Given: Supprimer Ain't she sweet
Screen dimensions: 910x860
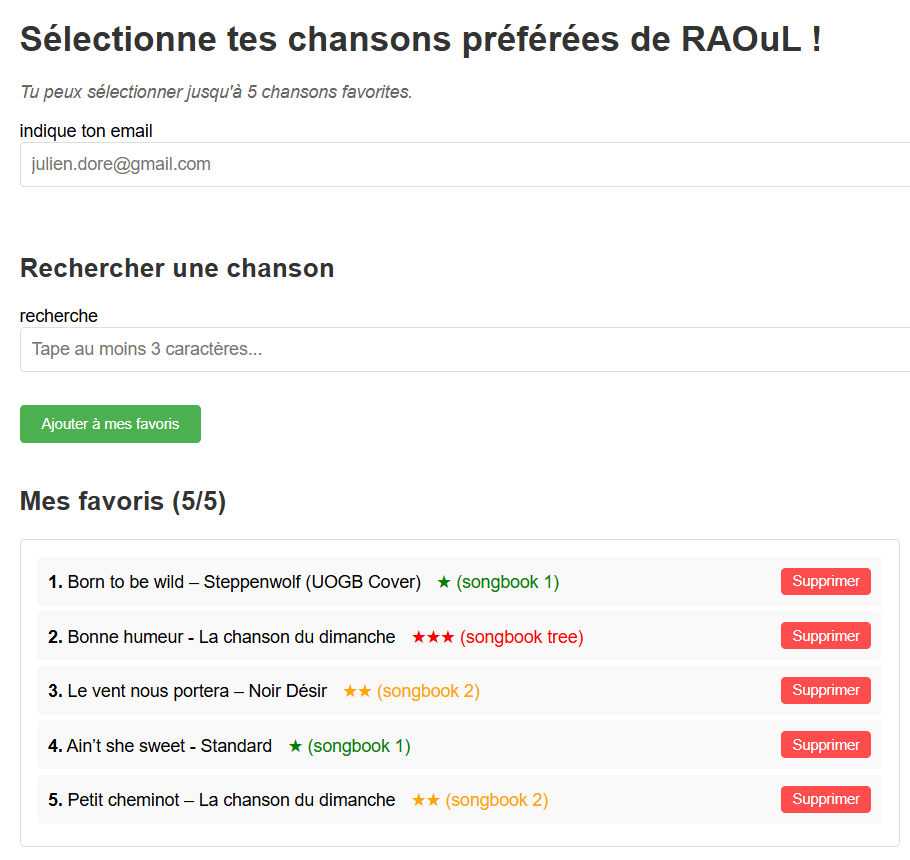Looking at the screenshot, I should [x=826, y=744].
